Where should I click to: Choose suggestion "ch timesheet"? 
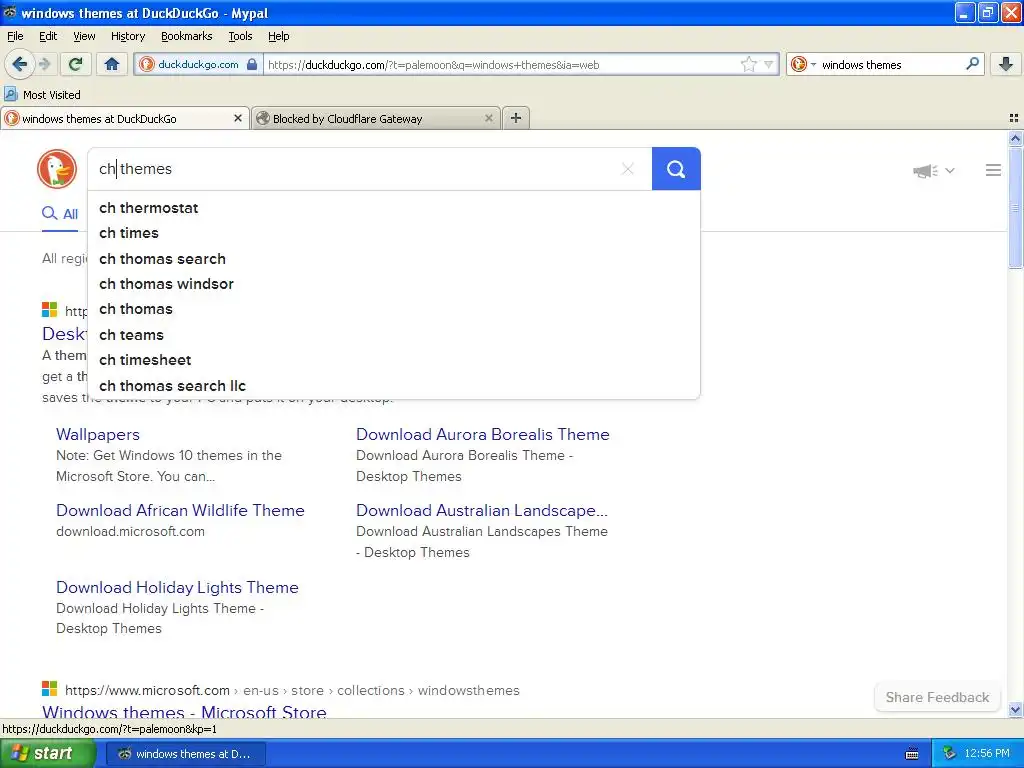point(394,360)
